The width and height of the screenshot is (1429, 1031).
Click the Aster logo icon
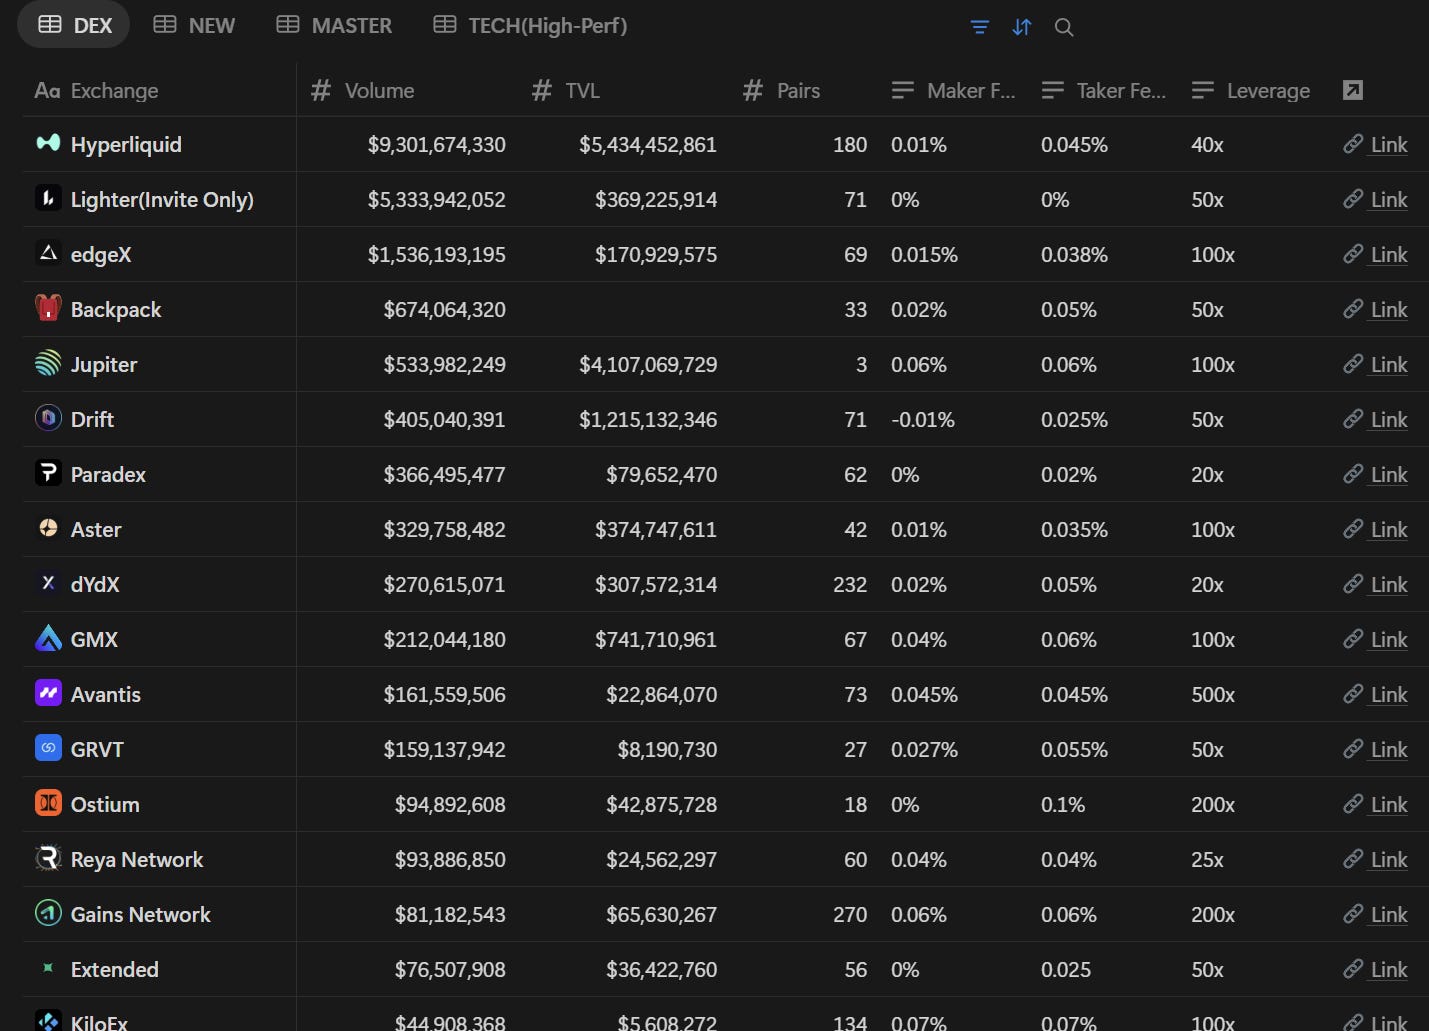point(48,528)
